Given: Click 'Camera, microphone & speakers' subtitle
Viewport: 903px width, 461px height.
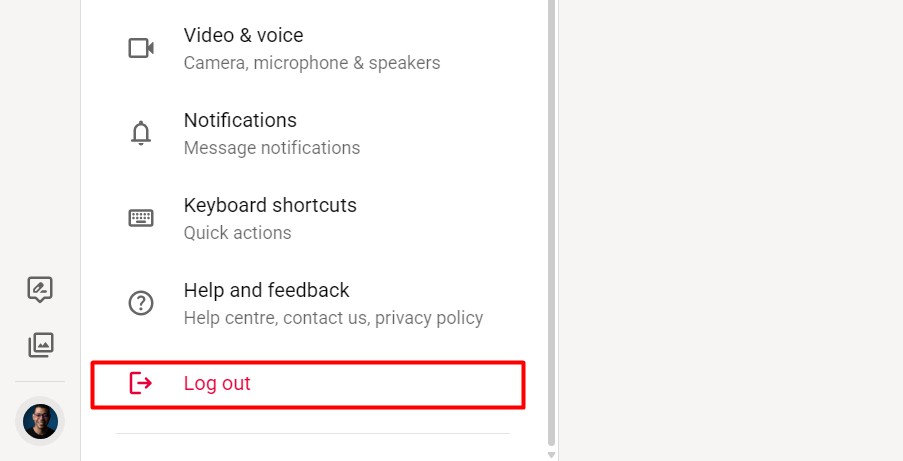Looking at the screenshot, I should tap(312, 63).
